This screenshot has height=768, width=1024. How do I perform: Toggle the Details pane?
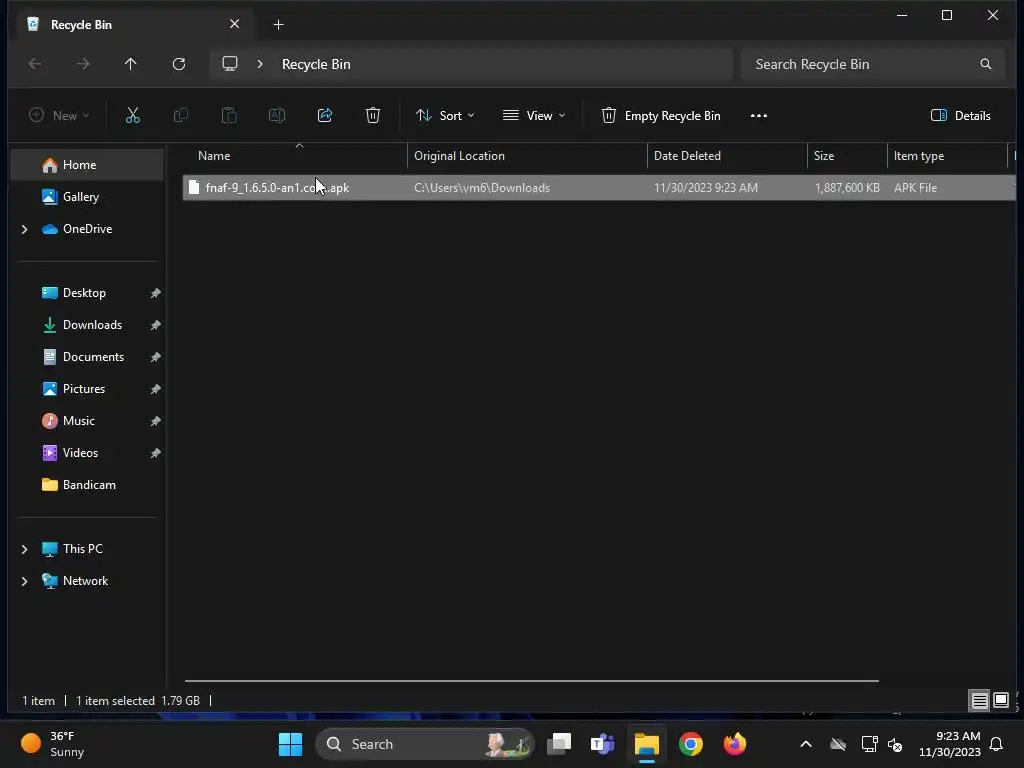[960, 116]
